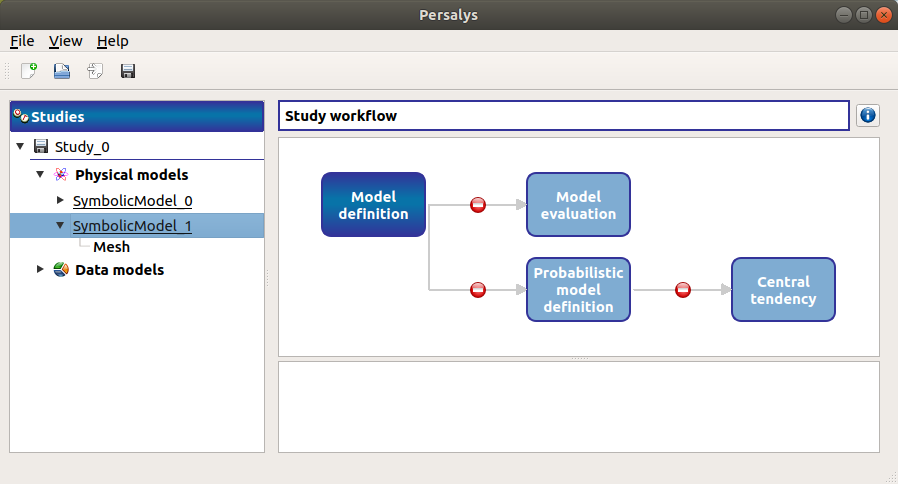Click the Import Python script icon
The image size is (898, 484).
tap(95, 71)
